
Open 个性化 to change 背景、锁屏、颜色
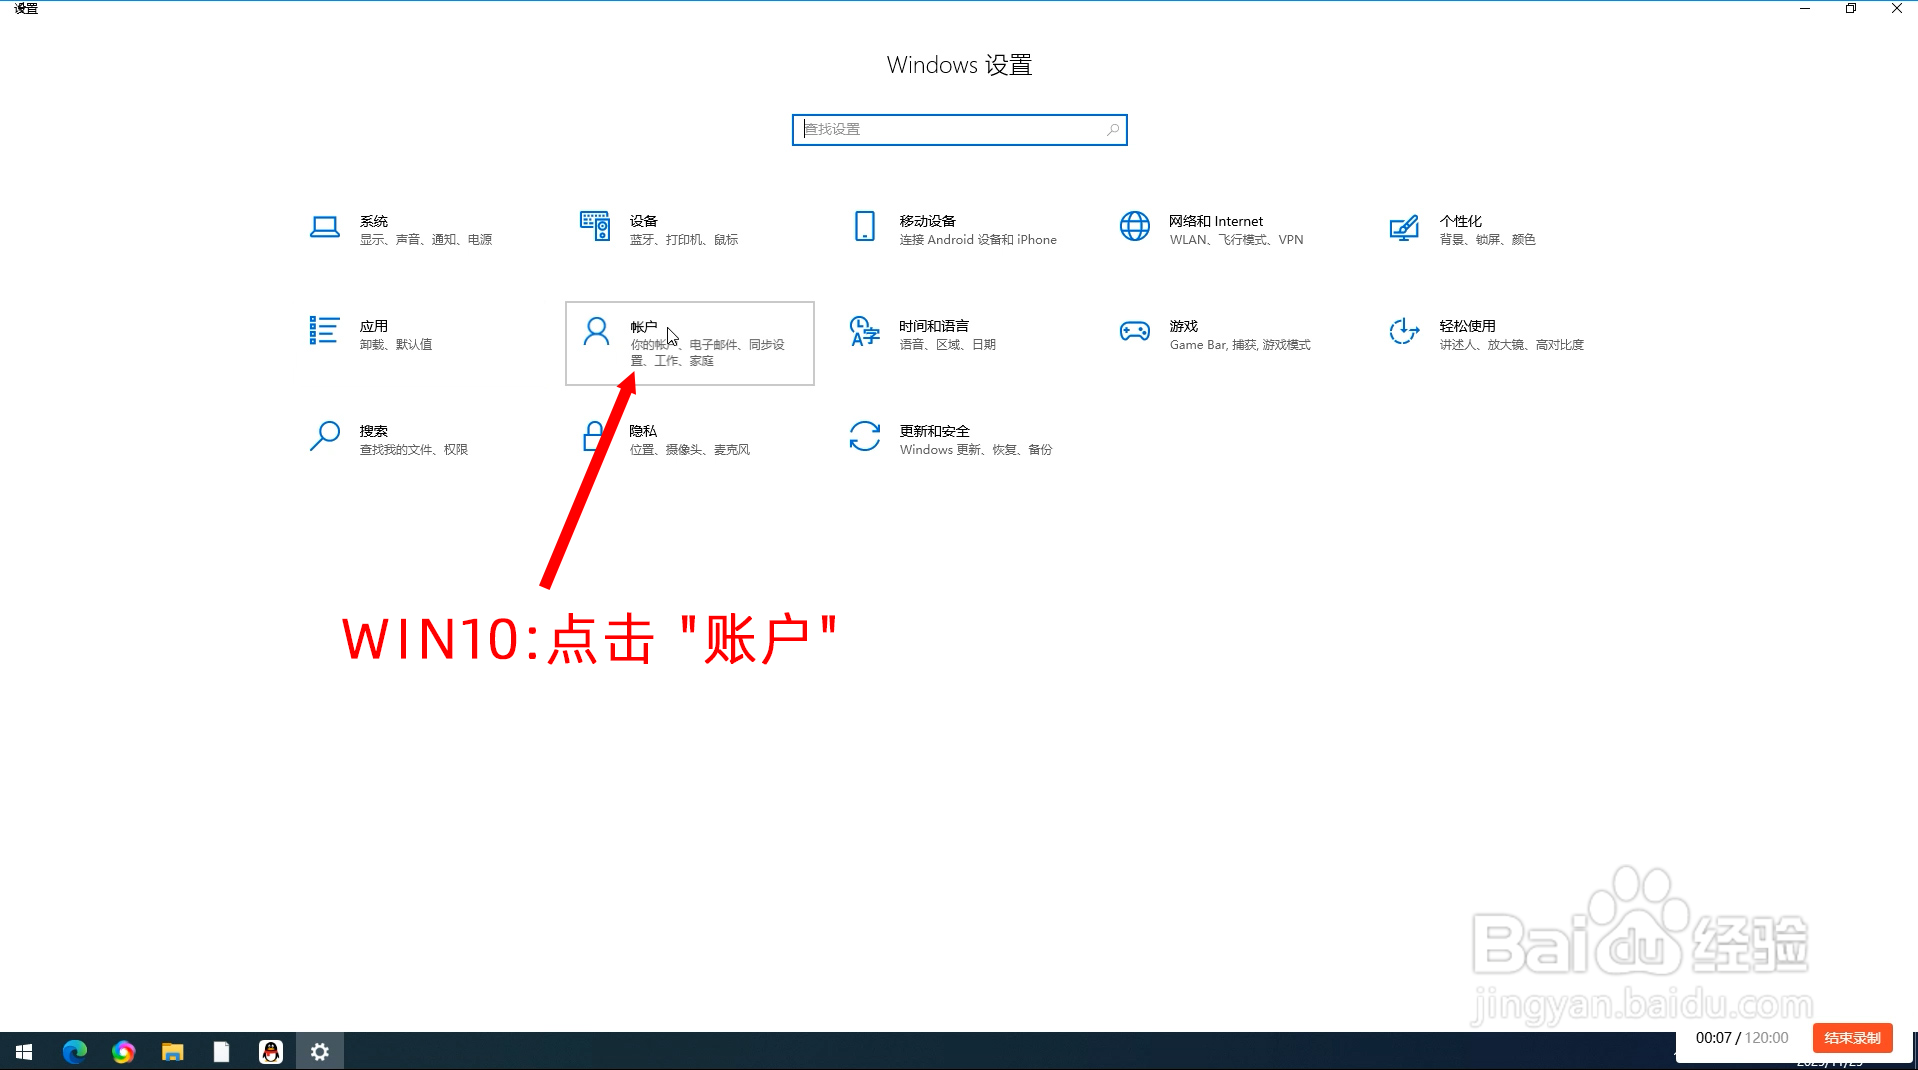click(1480, 230)
